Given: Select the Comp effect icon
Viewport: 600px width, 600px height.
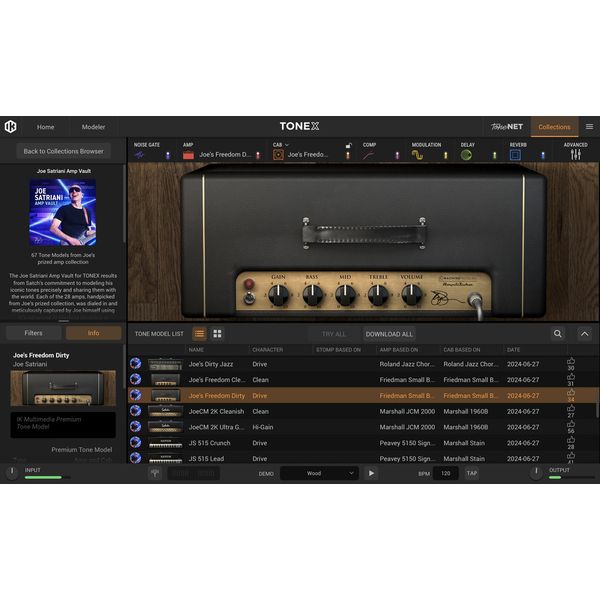Looking at the screenshot, I should point(368,155).
